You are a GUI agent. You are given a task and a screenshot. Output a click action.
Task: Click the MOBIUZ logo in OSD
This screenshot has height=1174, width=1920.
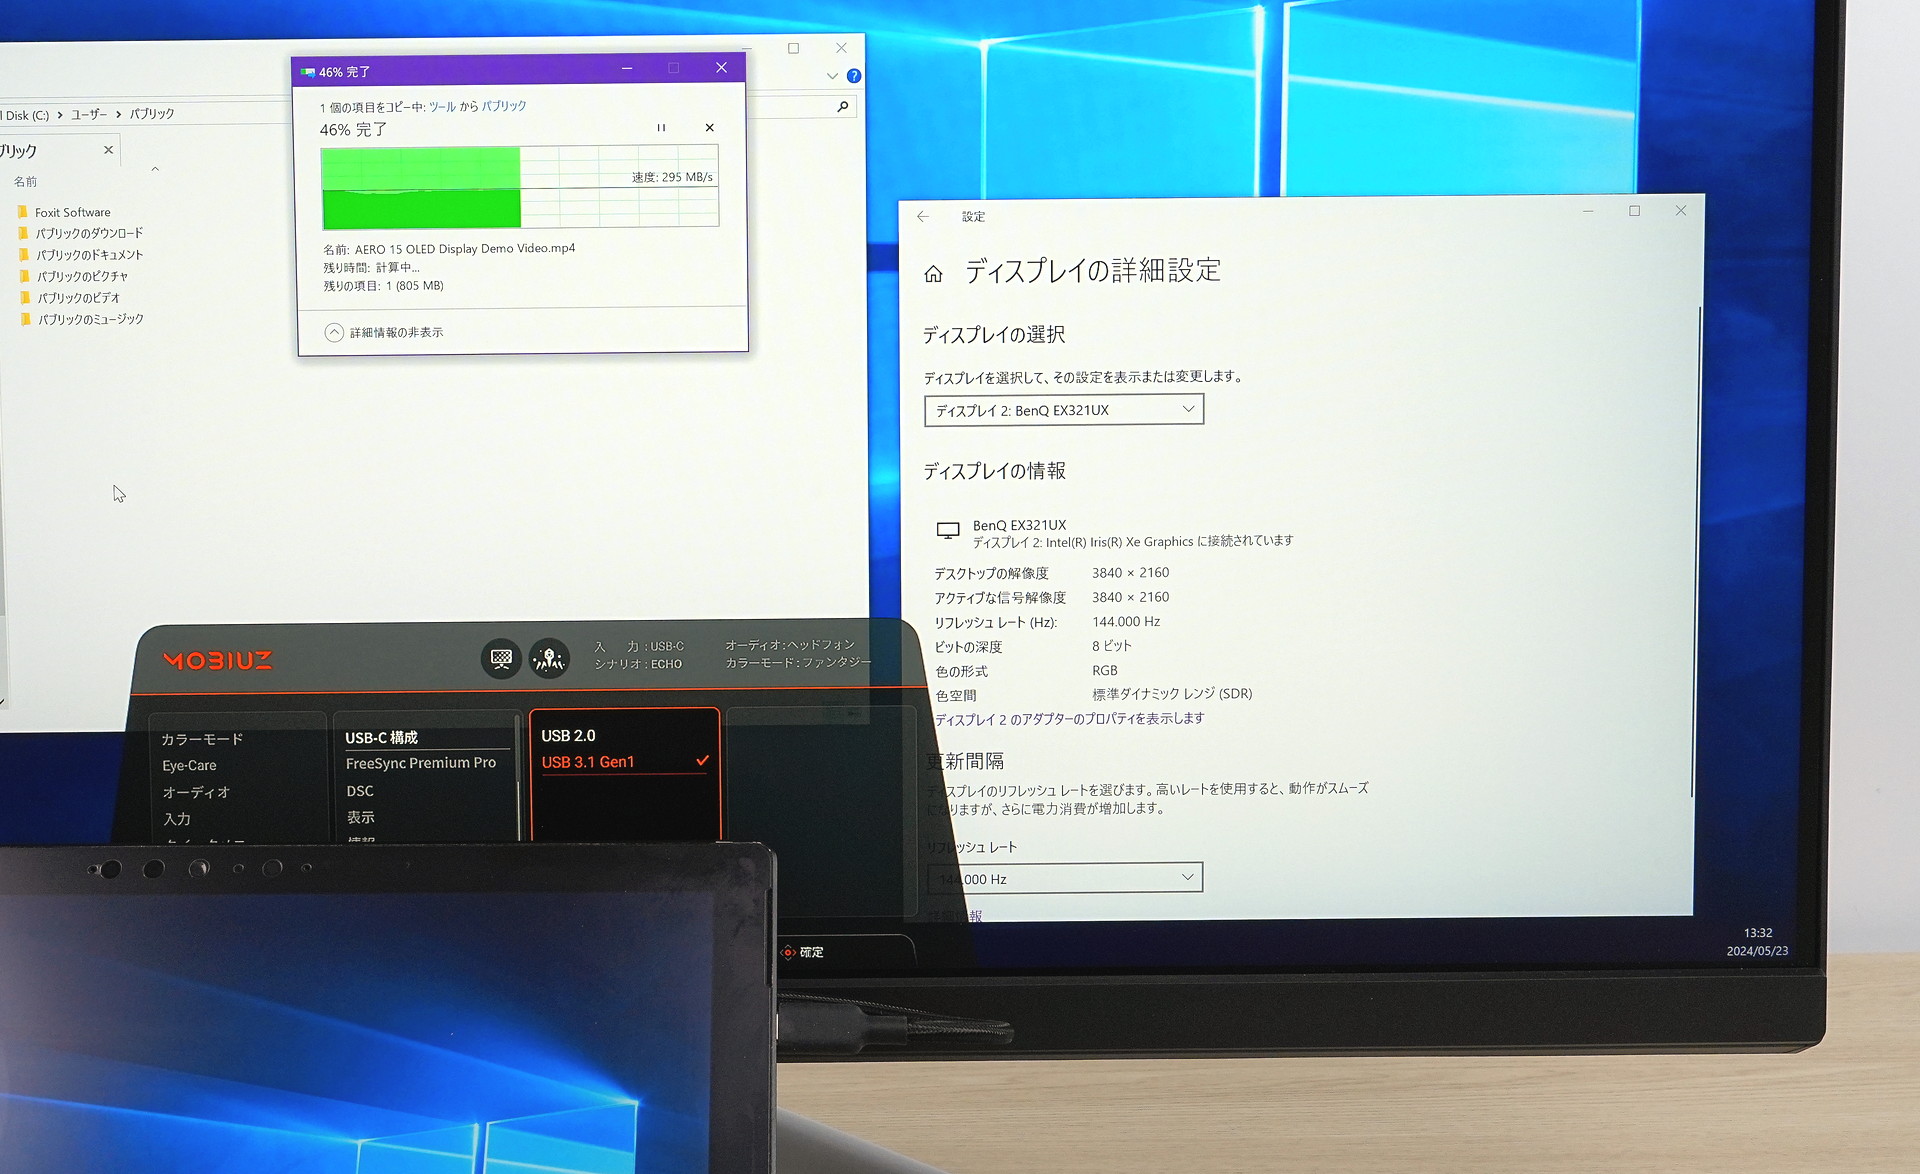(217, 661)
